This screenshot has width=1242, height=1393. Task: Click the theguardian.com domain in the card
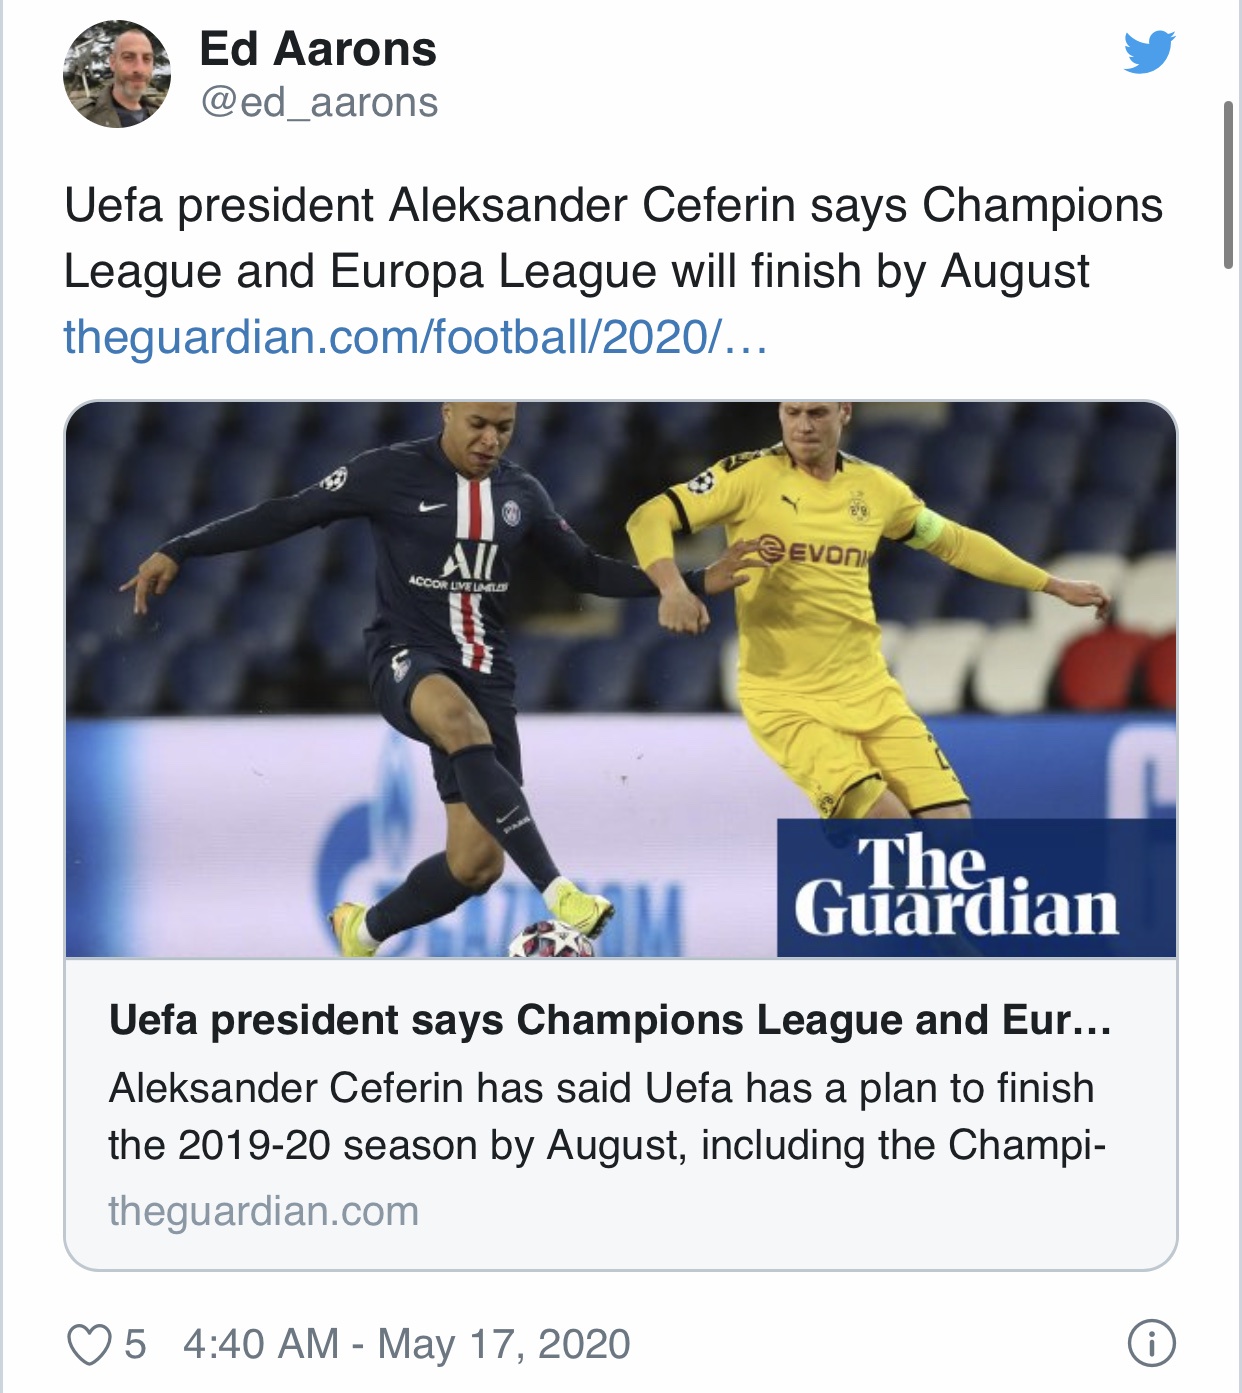click(263, 1211)
